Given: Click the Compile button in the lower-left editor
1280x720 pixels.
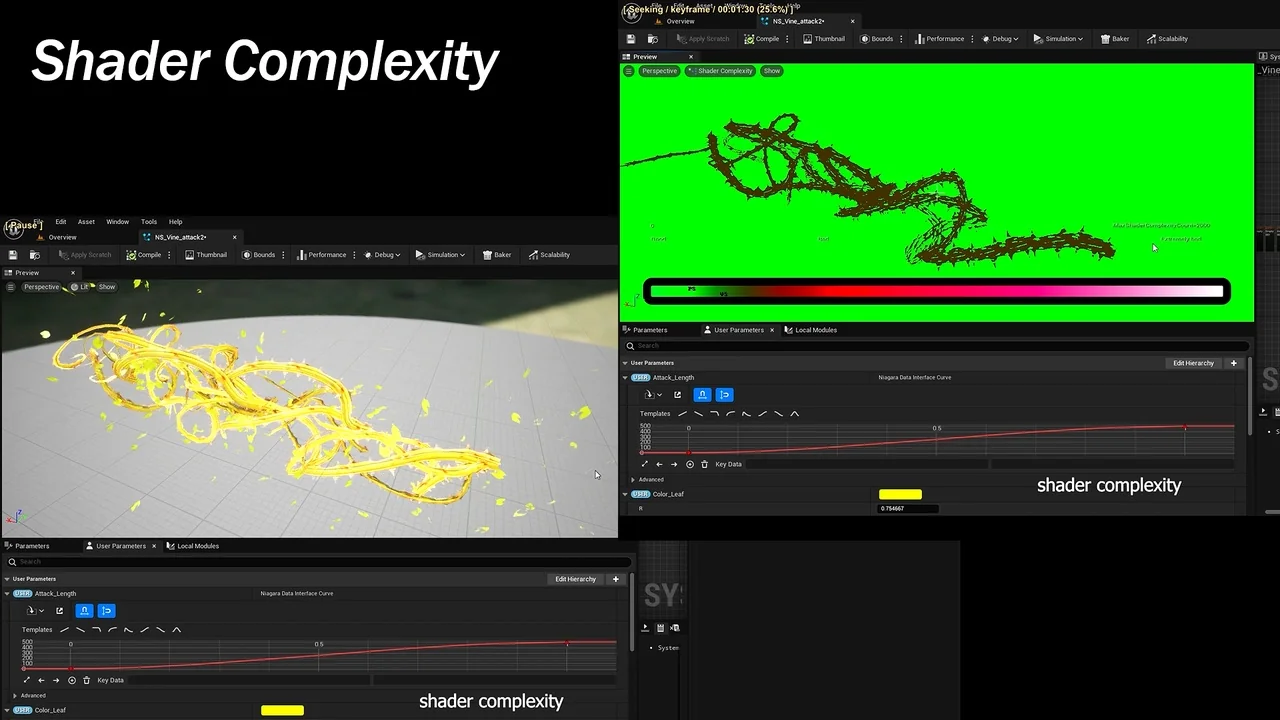Looking at the screenshot, I should pyautogui.click(x=144, y=255).
